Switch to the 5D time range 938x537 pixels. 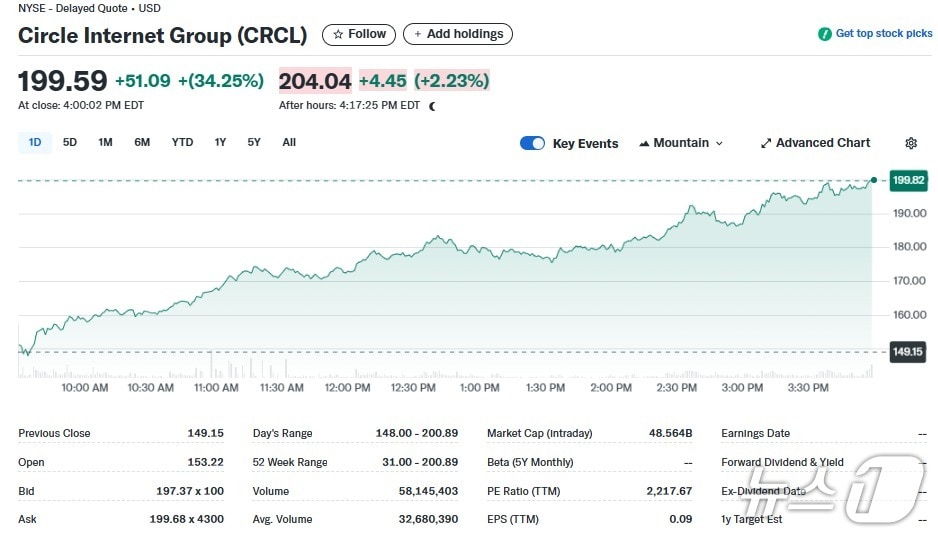tap(70, 142)
